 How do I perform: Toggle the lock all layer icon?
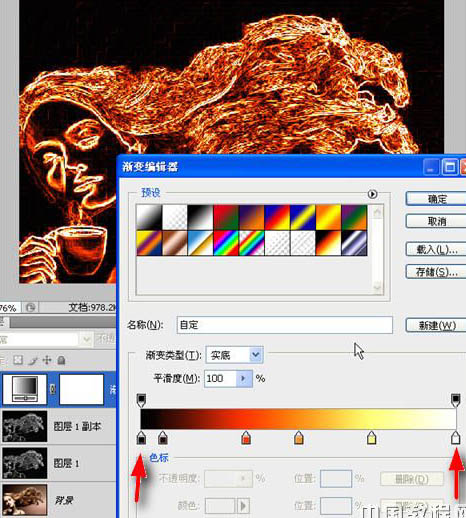[x=61, y=360]
